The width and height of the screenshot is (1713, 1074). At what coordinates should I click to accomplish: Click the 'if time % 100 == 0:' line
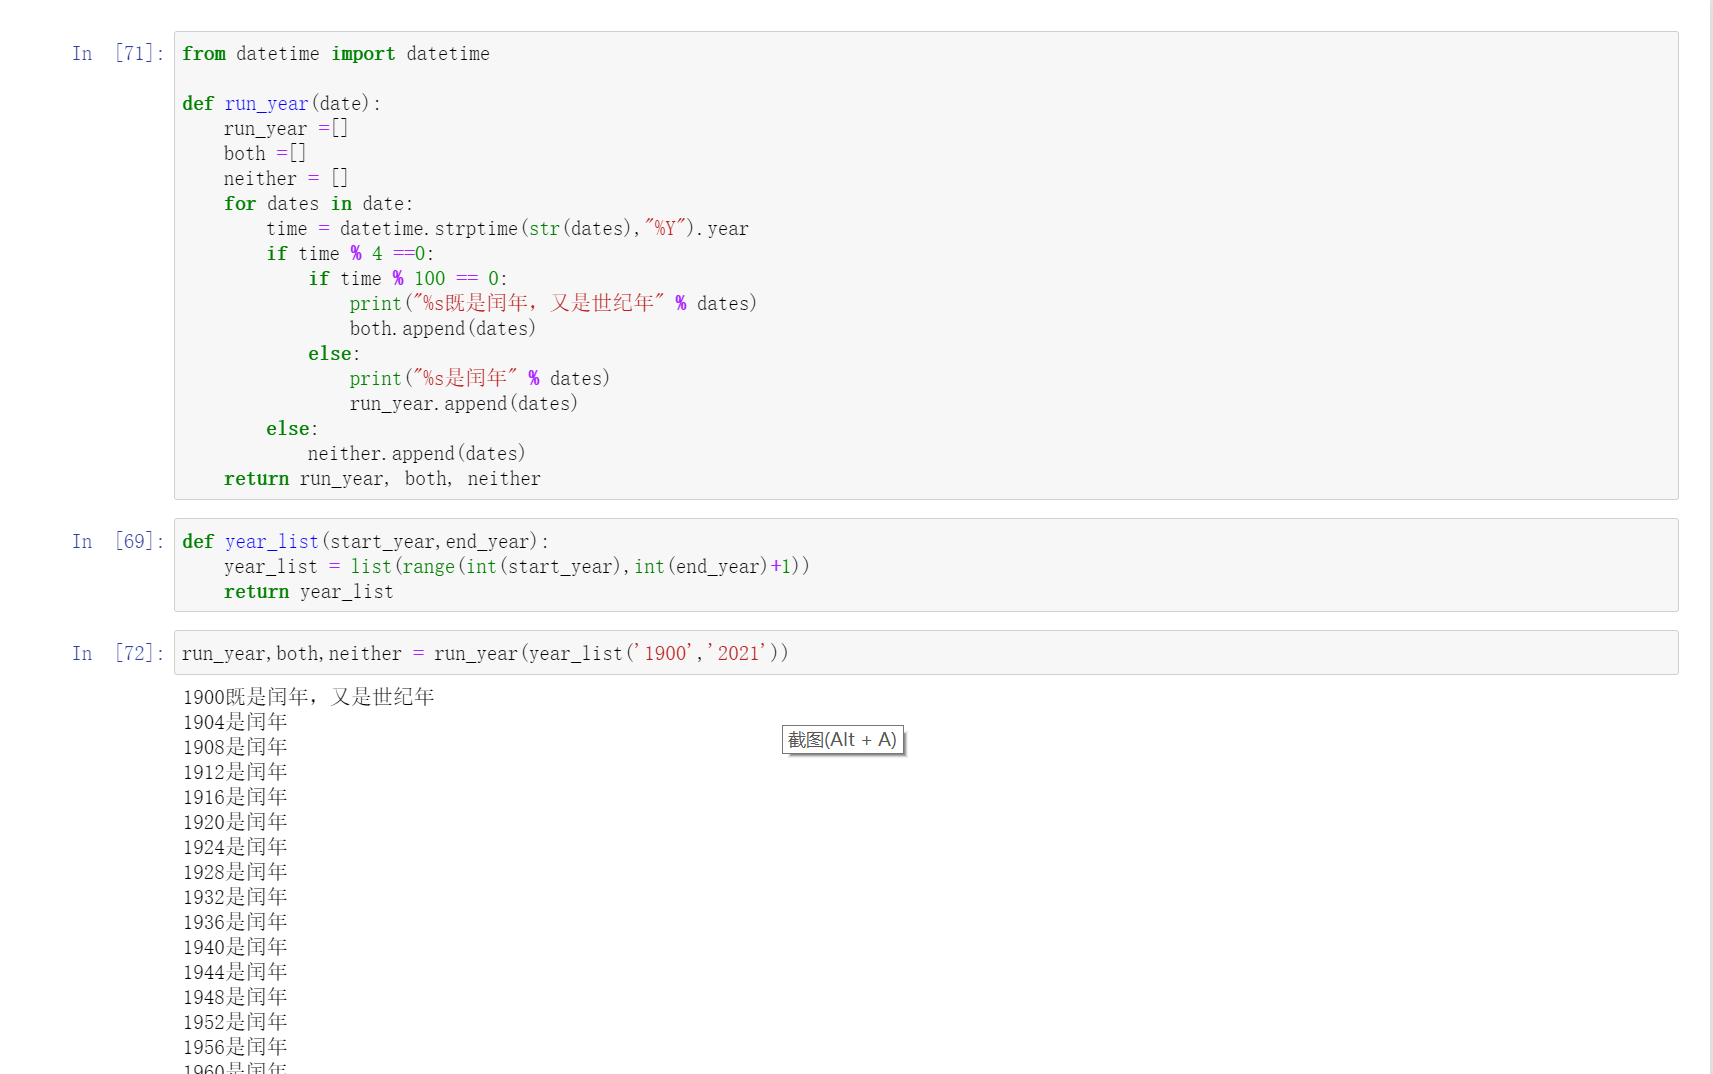pos(407,279)
